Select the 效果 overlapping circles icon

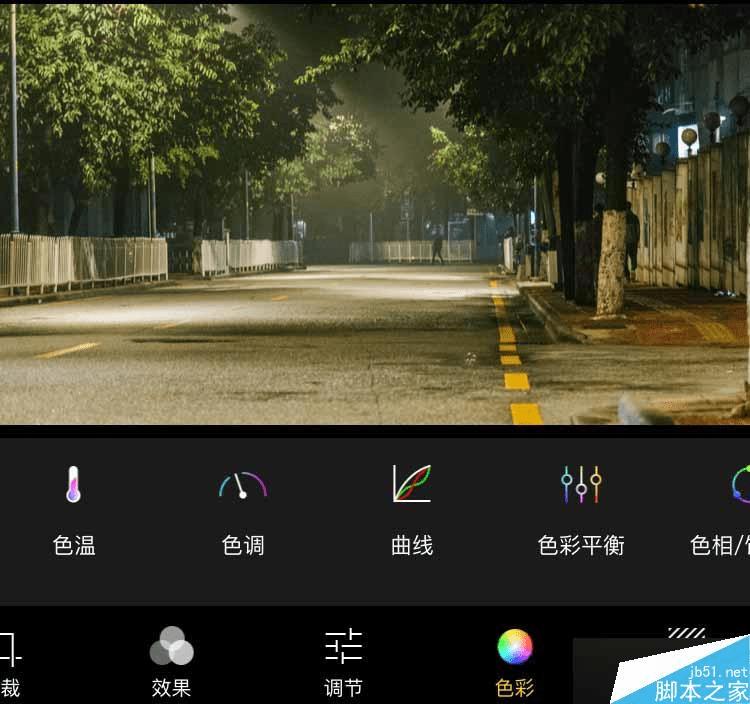[171, 646]
